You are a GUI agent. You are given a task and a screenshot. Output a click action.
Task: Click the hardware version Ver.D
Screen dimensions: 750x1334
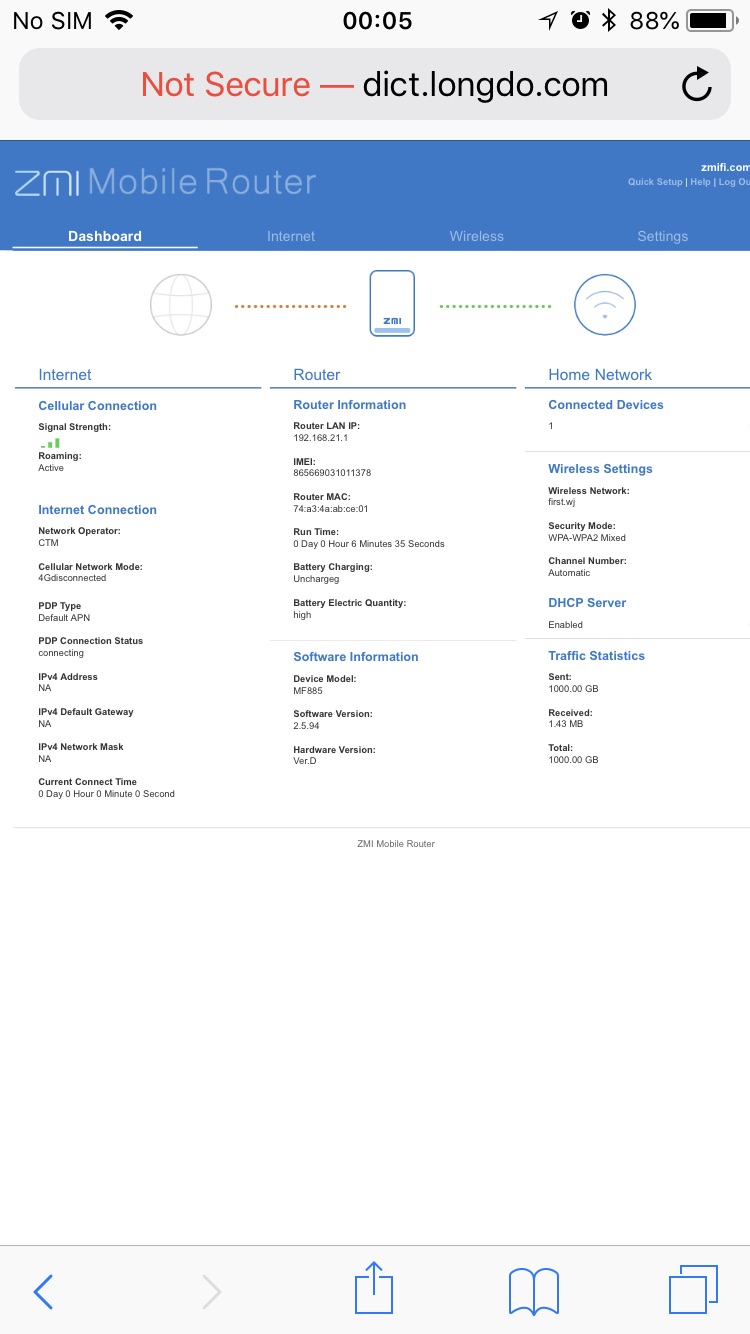coord(305,761)
